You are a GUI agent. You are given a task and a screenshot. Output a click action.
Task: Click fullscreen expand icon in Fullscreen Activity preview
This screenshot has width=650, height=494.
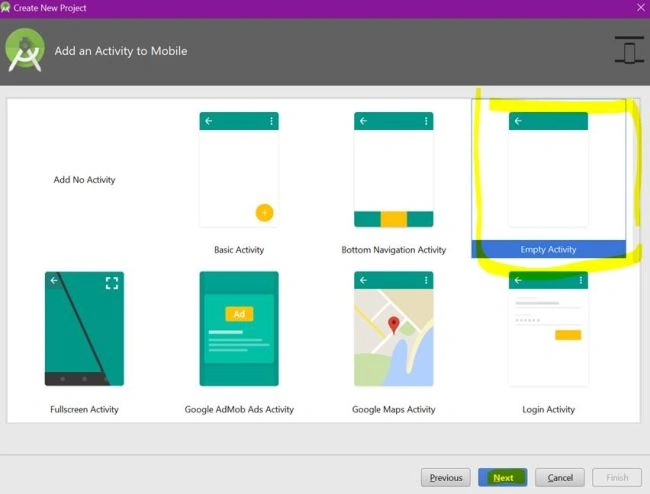[112, 283]
